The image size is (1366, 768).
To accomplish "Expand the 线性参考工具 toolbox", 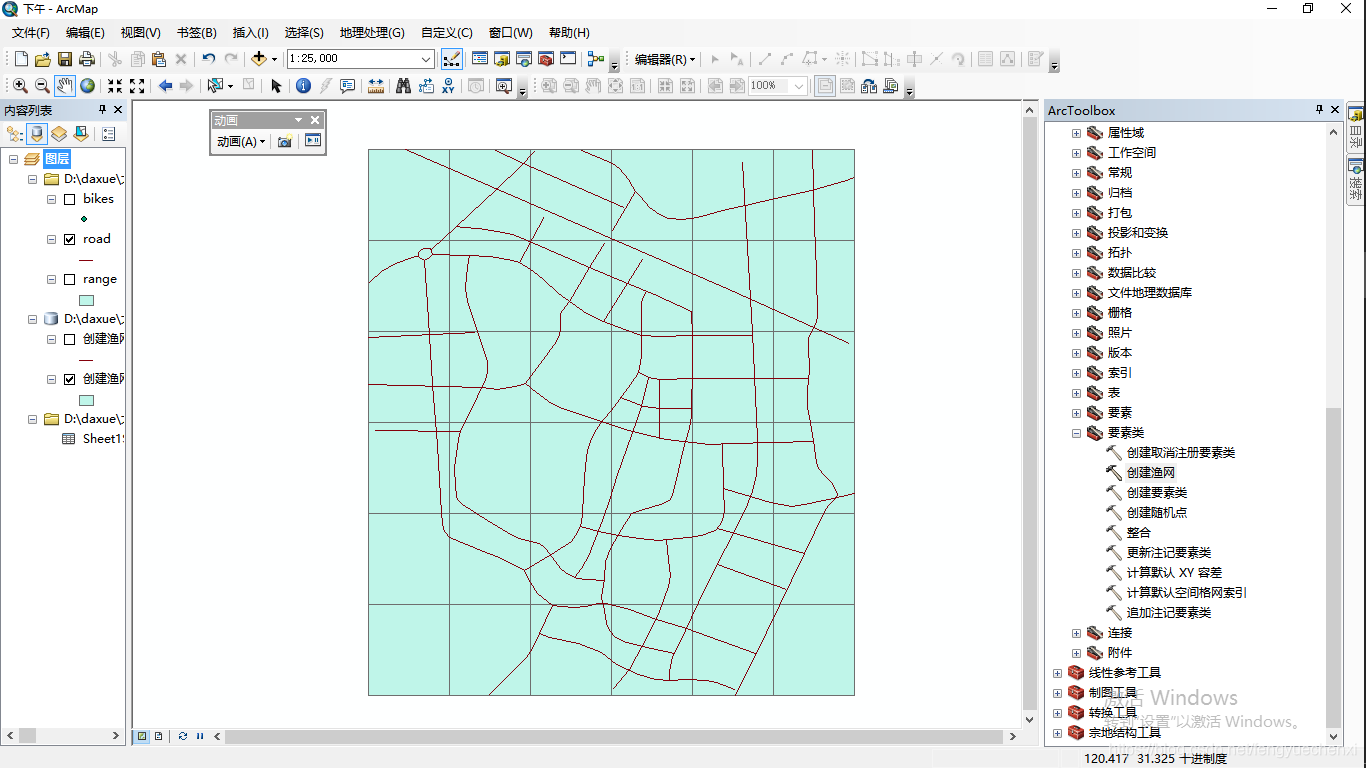I will point(1057,673).
